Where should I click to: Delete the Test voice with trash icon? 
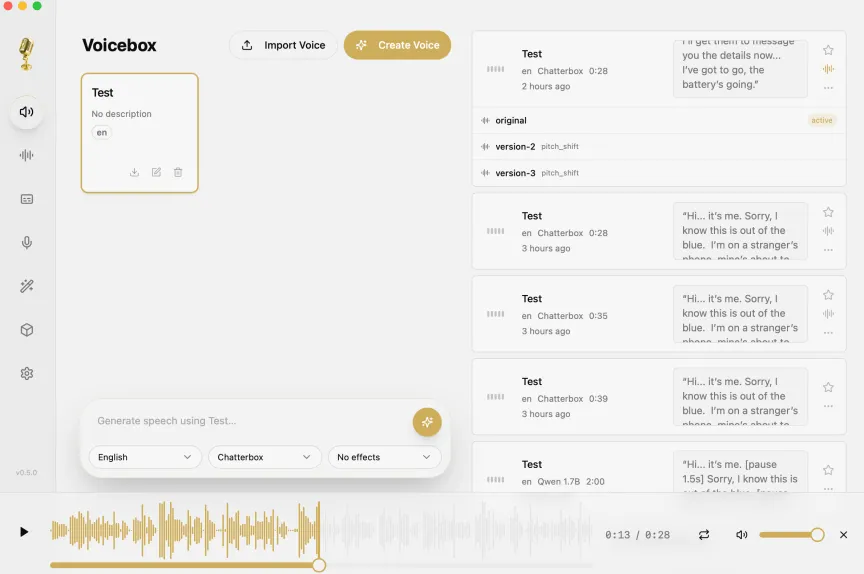click(178, 172)
